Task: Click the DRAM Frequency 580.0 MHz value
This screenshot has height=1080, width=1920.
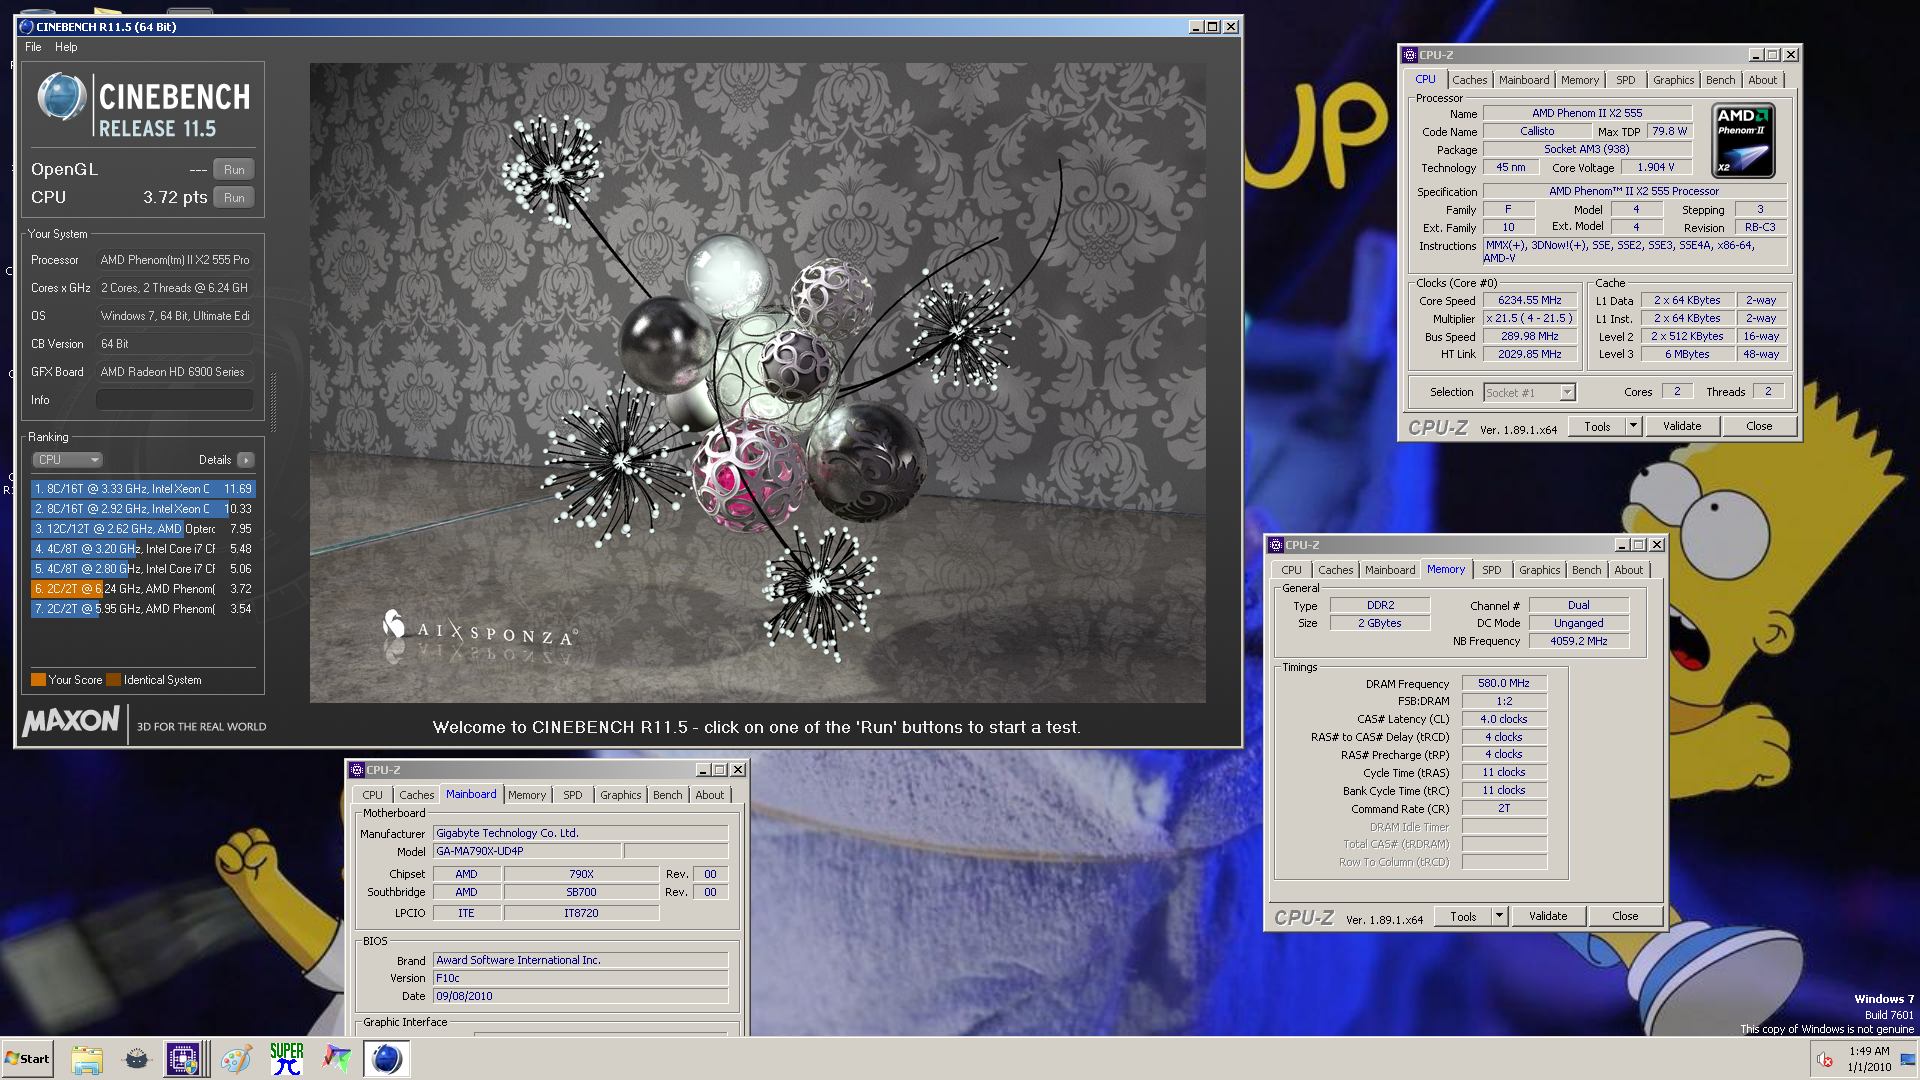Action: click(1504, 684)
